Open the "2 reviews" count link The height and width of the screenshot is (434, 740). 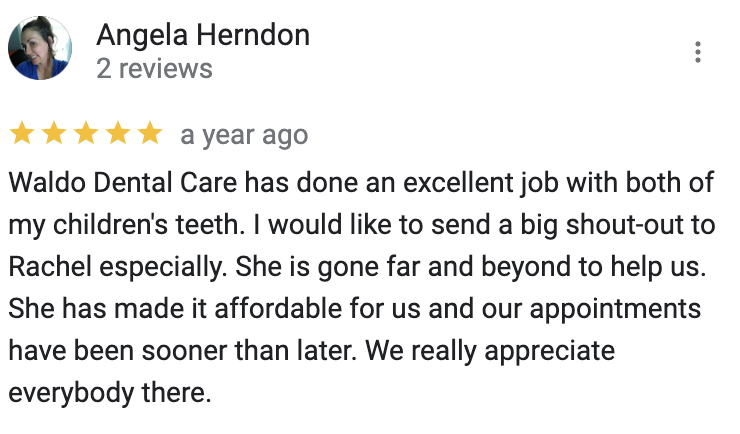[154, 69]
